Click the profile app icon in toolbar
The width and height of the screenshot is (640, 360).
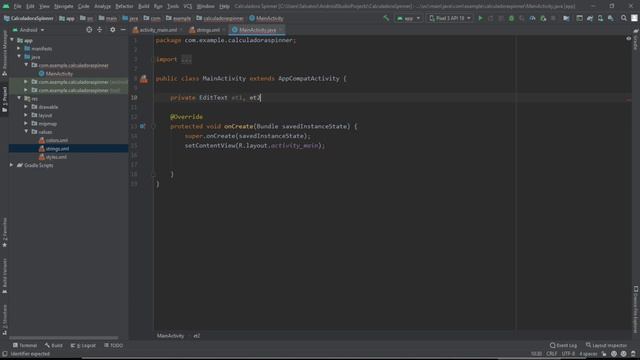tap(532, 18)
